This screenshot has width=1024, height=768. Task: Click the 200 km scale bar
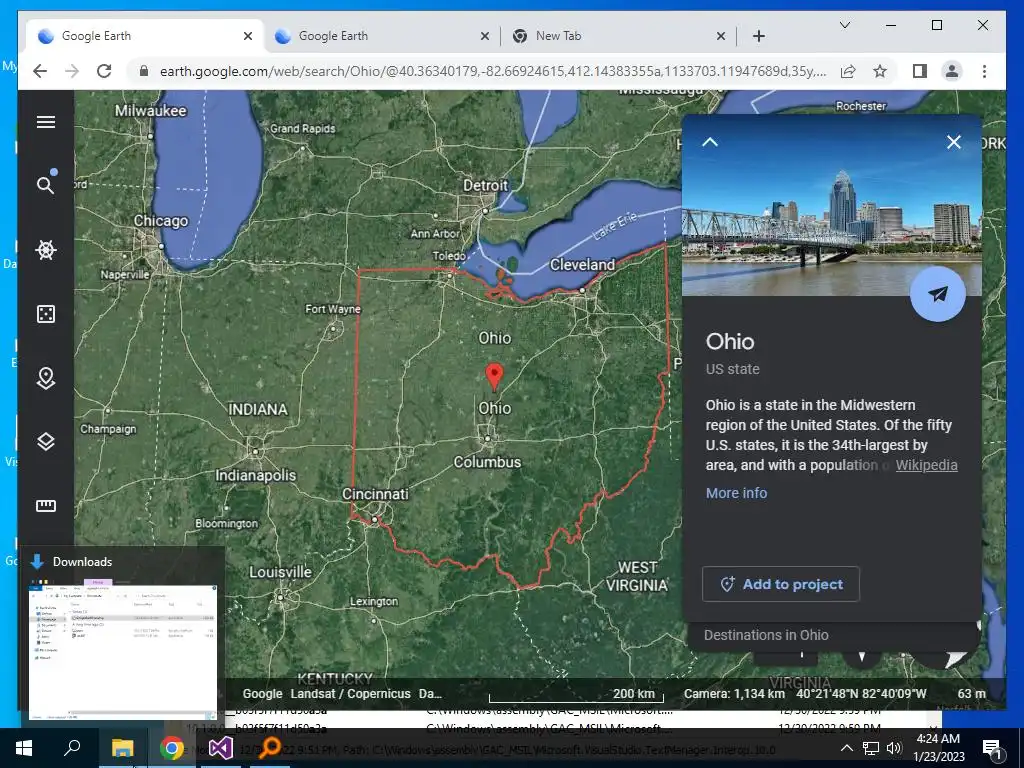(576, 695)
